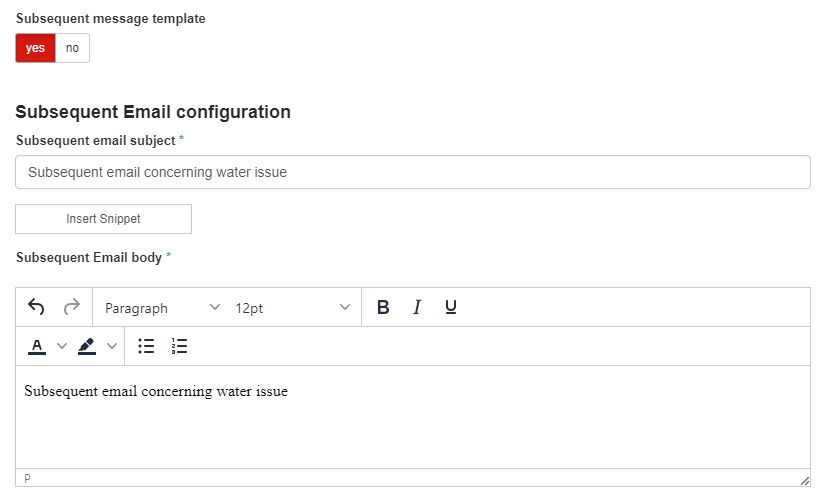Viewport: 823px width, 497px height.
Task: Expand the highlight color picker arrow
Action: 112,346
